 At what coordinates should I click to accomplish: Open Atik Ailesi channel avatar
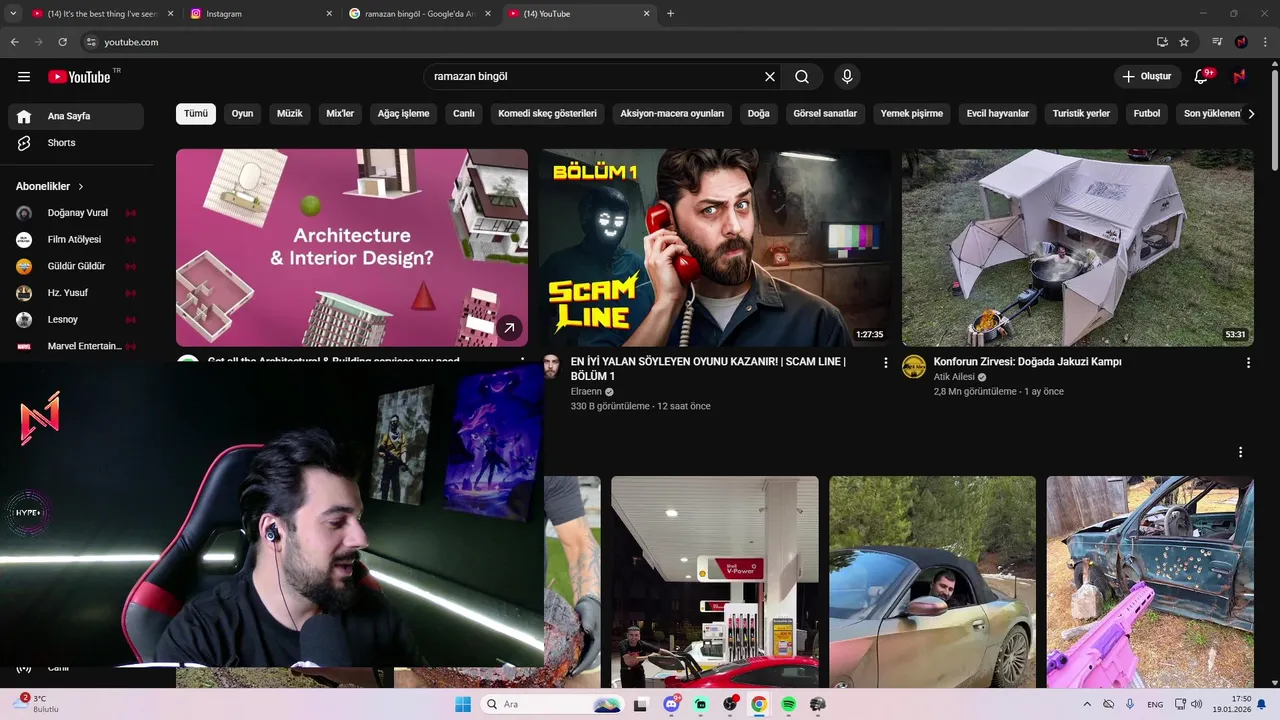coord(914,366)
